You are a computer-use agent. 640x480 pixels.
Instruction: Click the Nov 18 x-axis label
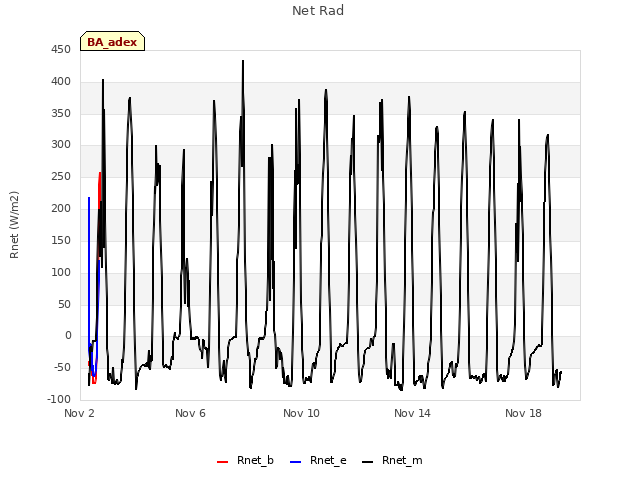point(523,413)
